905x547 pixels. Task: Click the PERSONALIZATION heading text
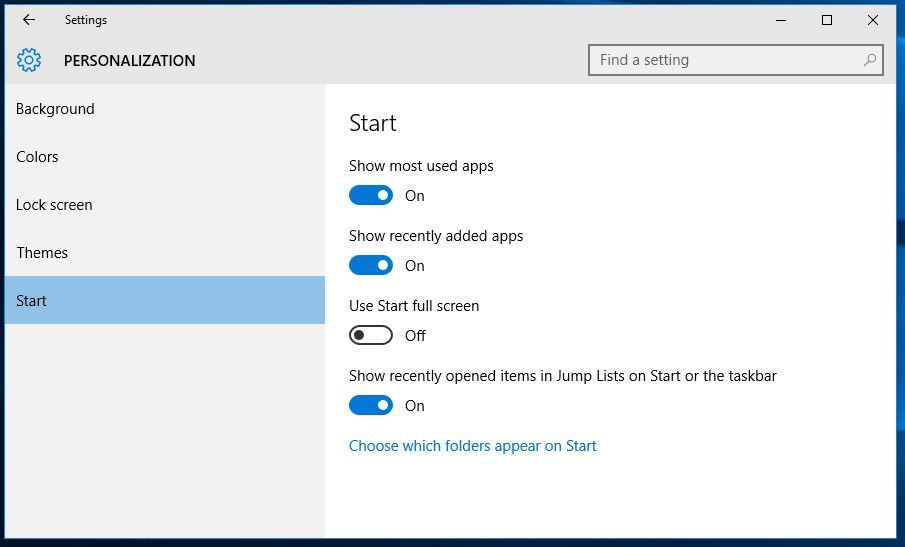pyautogui.click(x=129, y=61)
